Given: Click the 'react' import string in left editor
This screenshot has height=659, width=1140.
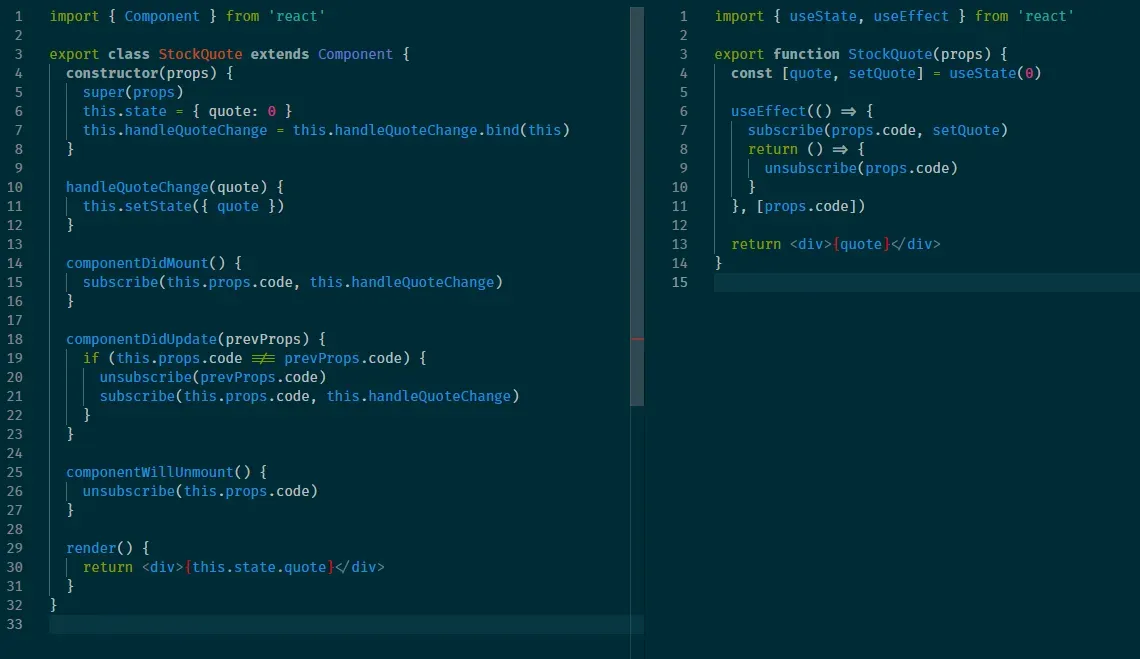Looking at the screenshot, I should 297,16.
